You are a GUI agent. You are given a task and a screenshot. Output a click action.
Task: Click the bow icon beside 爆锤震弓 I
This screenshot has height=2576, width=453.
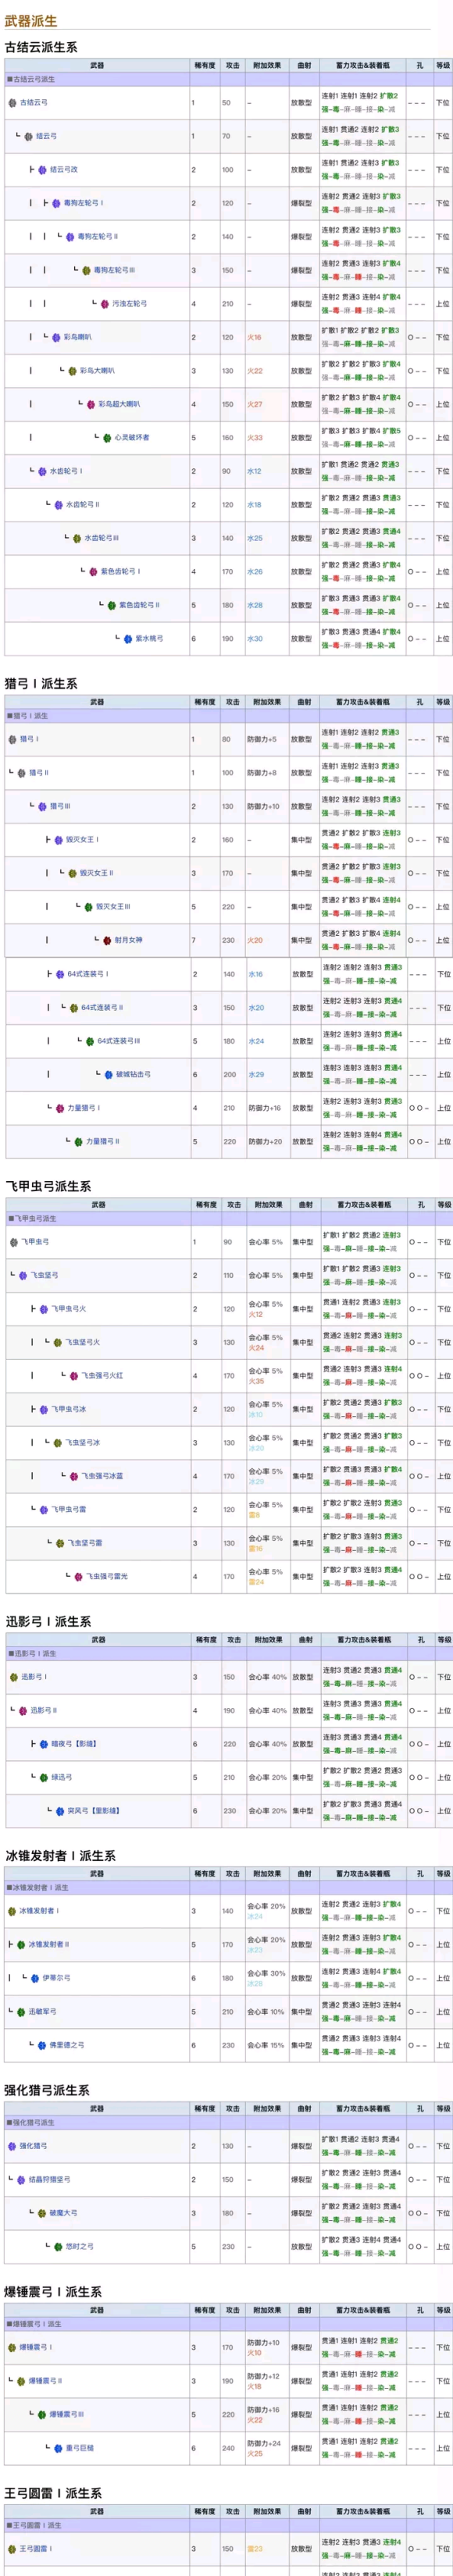(12, 2348)
